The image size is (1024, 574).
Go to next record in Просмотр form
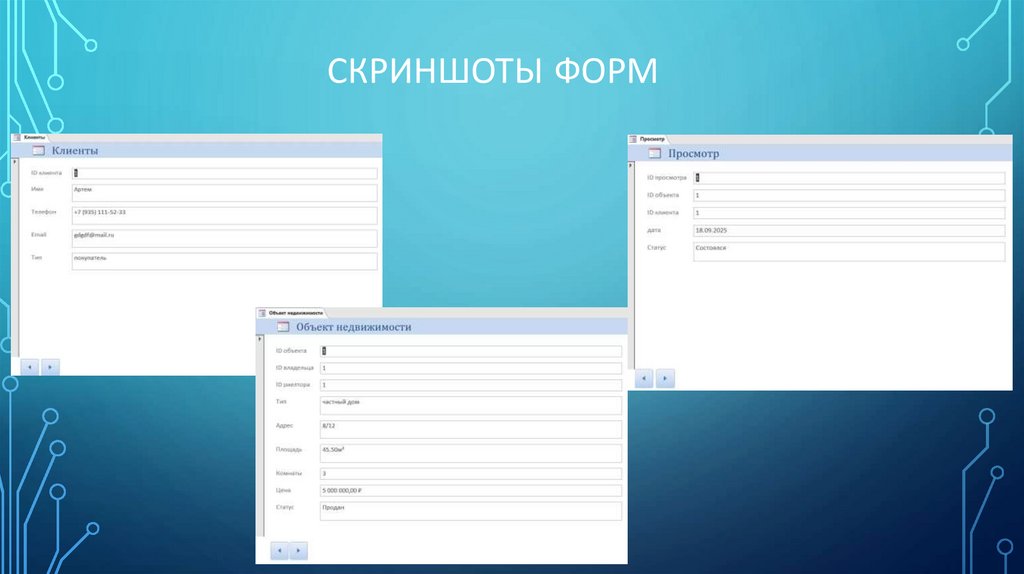tap(665, 378)
